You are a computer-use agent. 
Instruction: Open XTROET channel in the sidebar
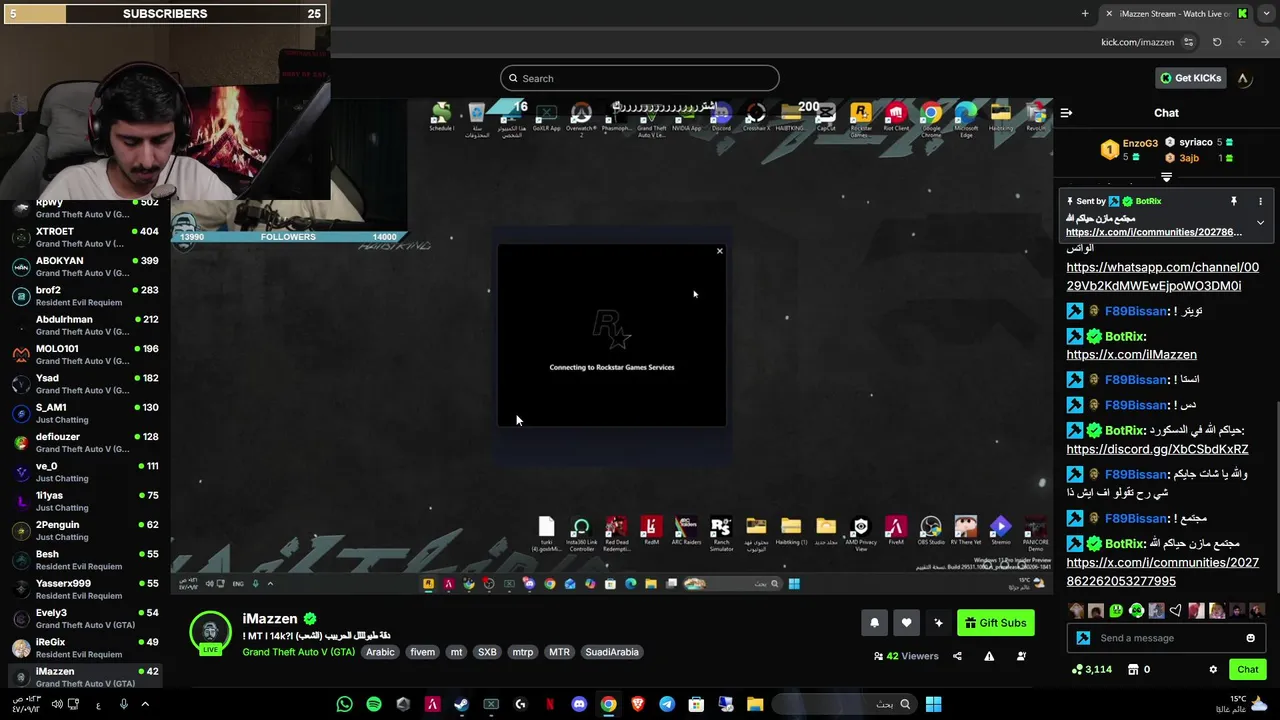tap(85, 237)
